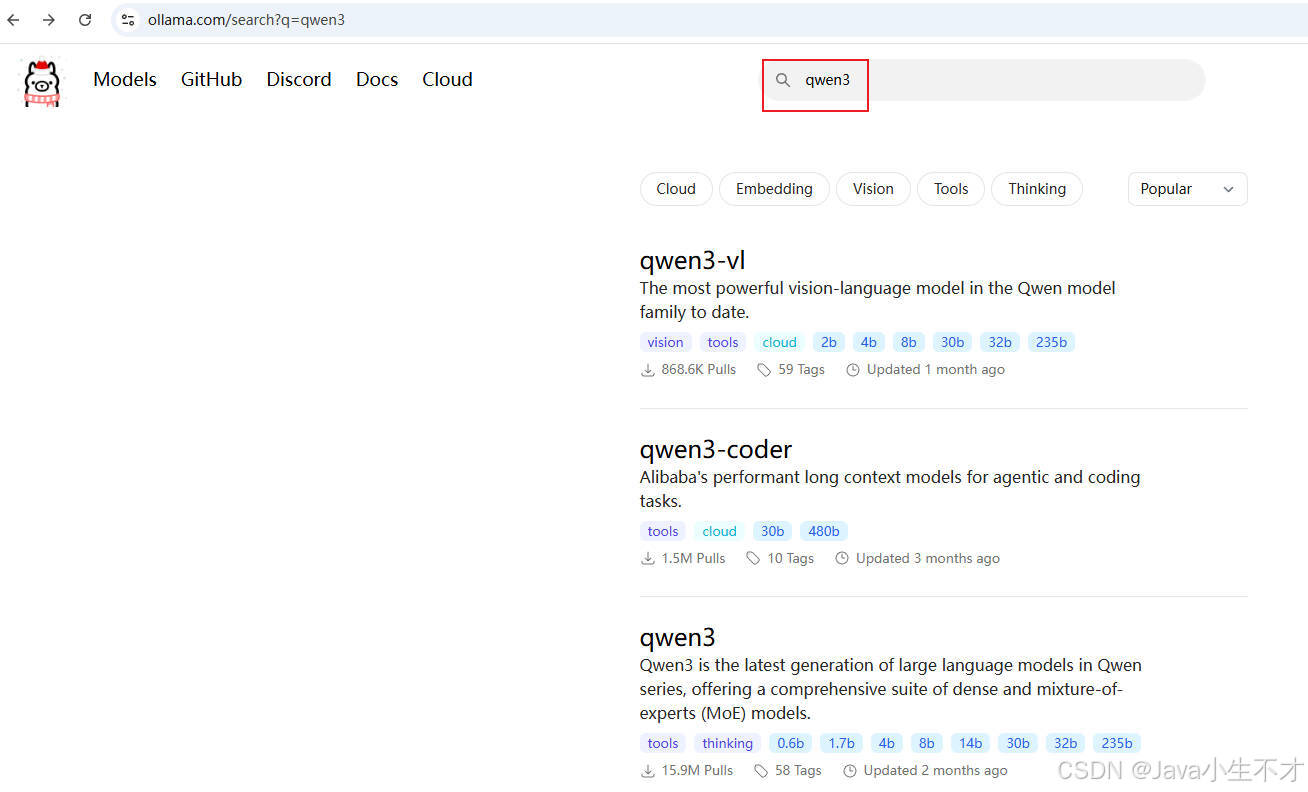This screenshot has width=1308, height=792.
Task: Click the 10 Tags label
Action: point(780,559)
